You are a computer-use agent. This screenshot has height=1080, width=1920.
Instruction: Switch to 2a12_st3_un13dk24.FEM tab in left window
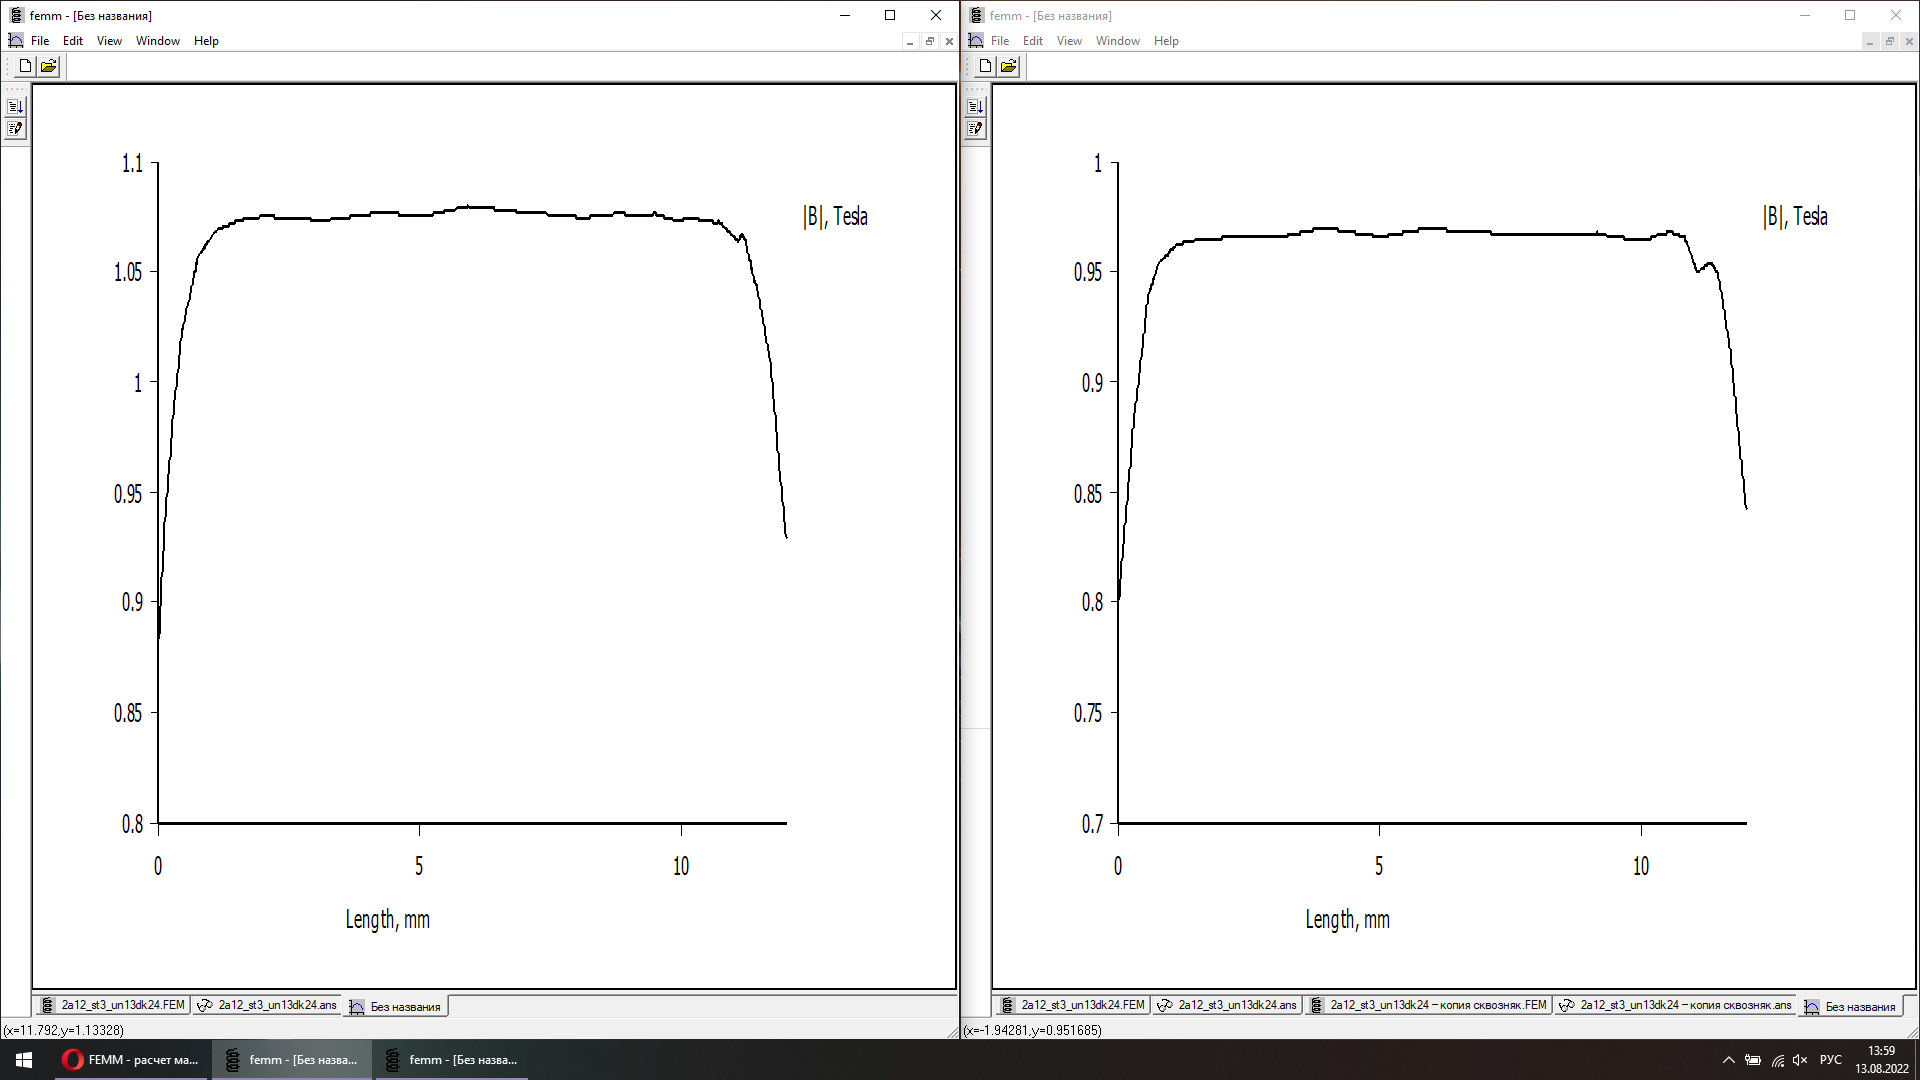point(113,1005)
